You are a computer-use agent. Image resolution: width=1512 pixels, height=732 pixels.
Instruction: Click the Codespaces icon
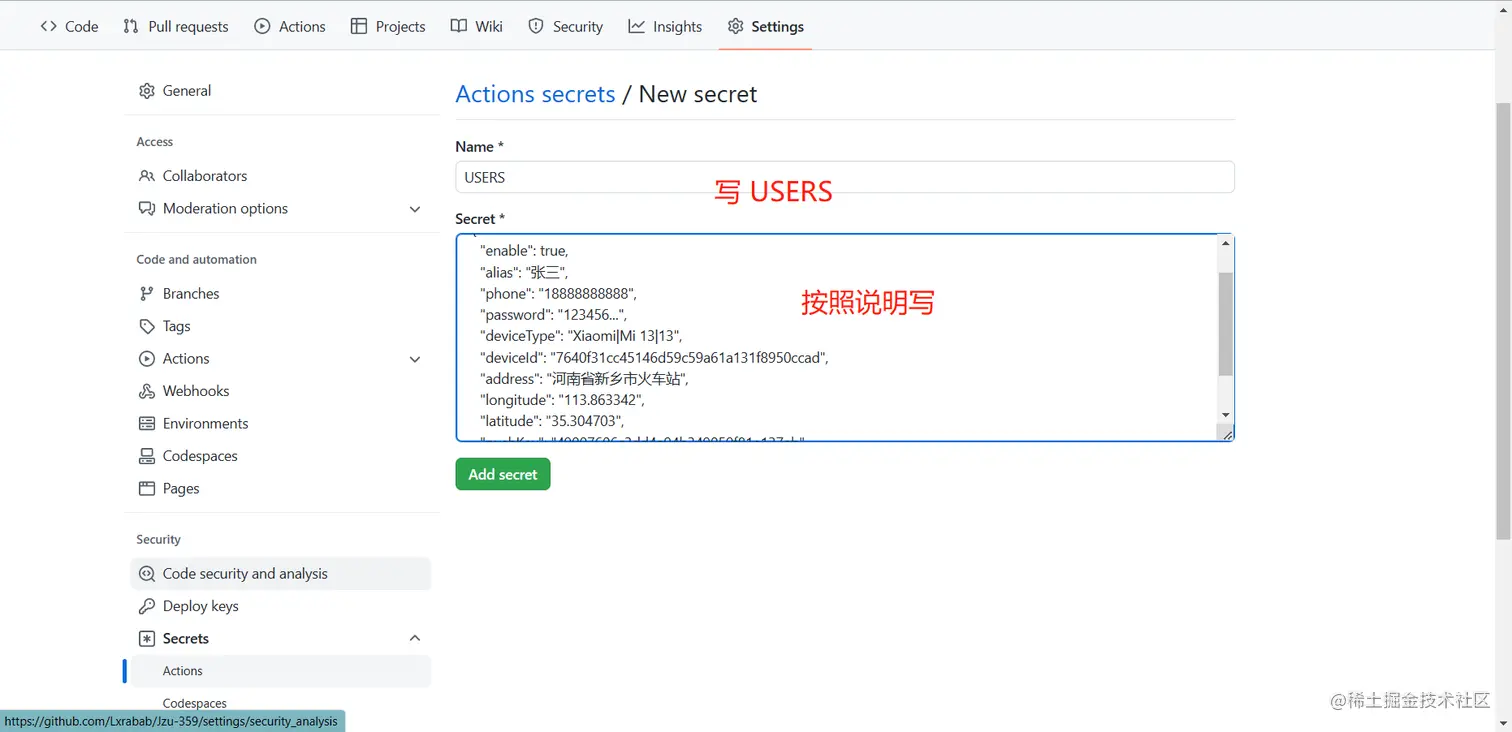coord(147,457)
